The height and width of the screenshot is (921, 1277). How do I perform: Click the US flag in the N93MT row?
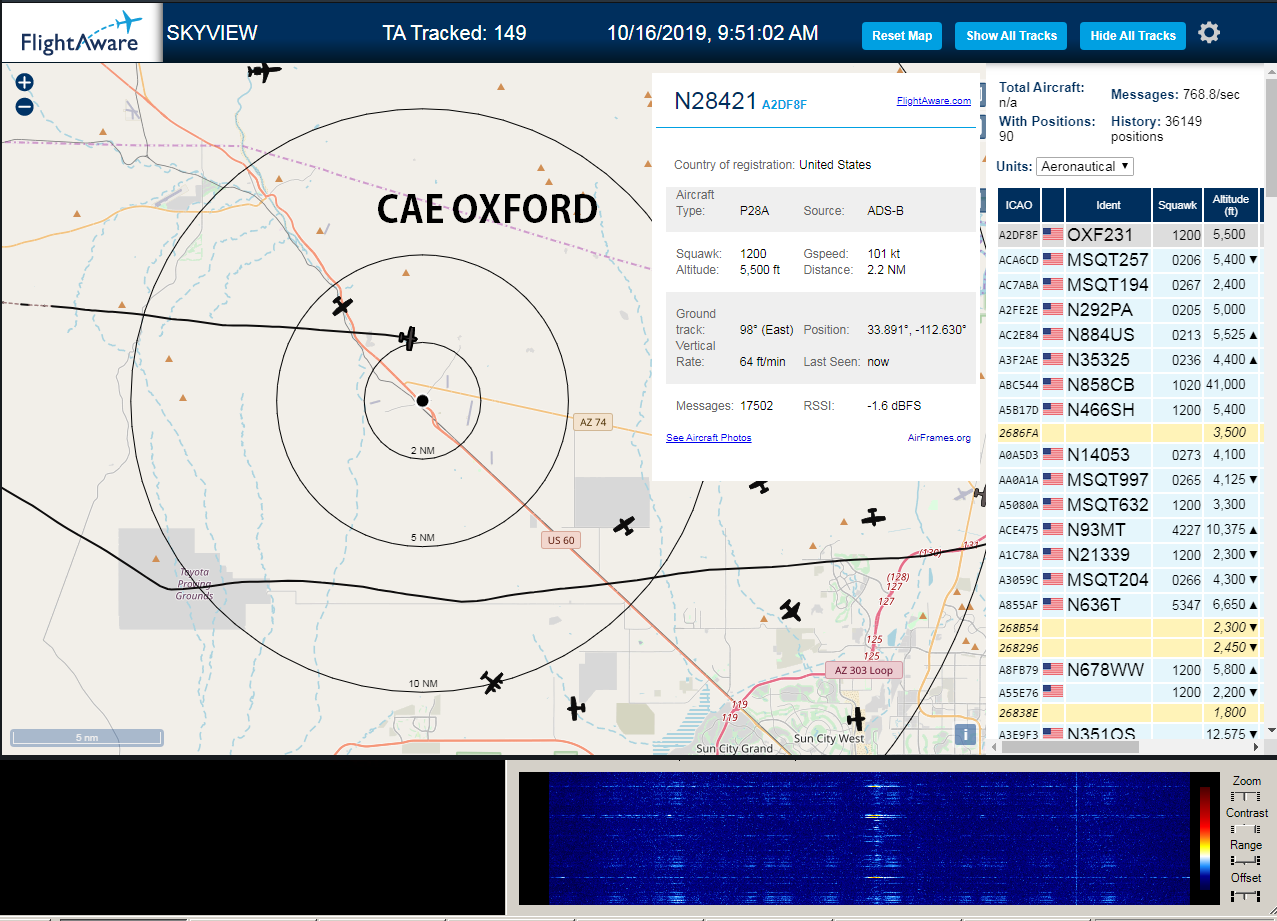[x=1053, y=530]
